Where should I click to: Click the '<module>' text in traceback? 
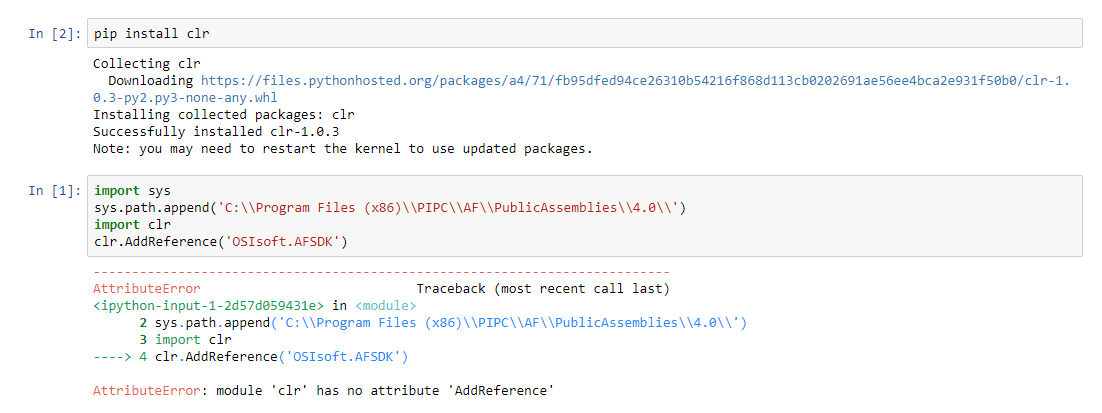(x=385, y=305)
